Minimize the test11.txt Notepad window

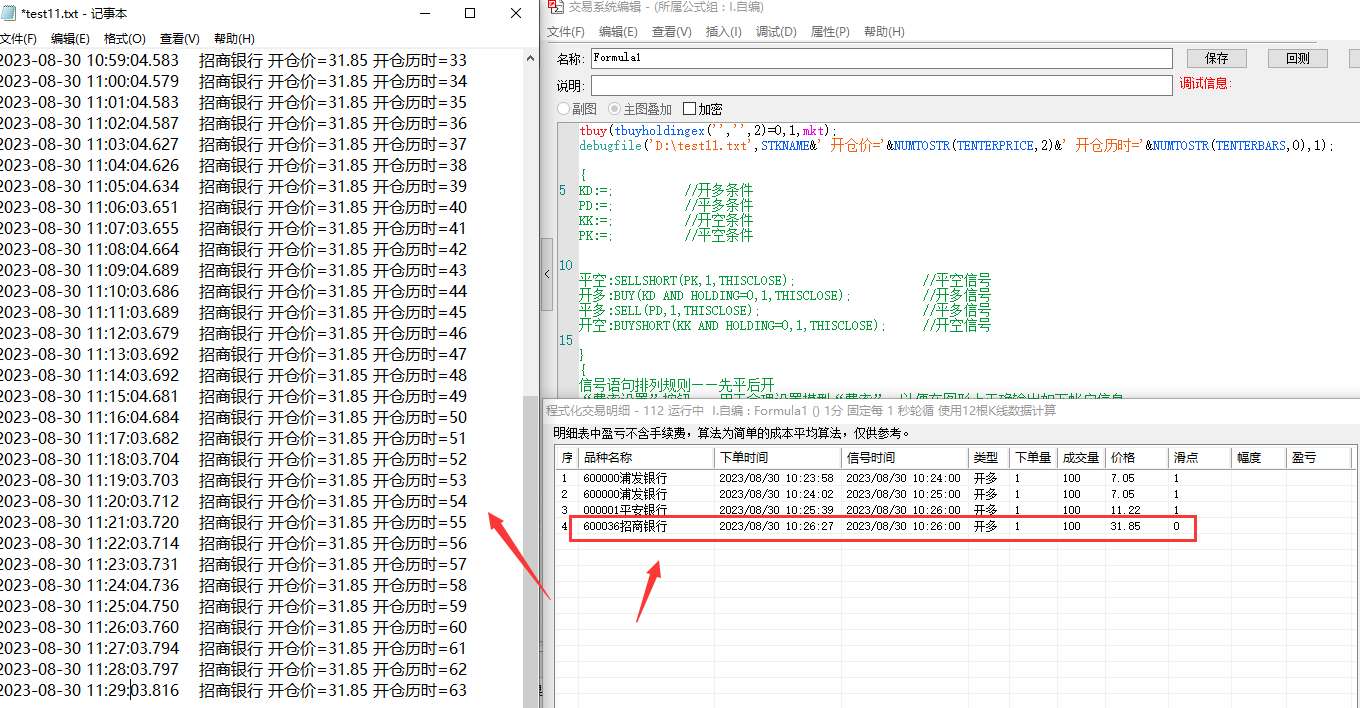coord(425,14)
